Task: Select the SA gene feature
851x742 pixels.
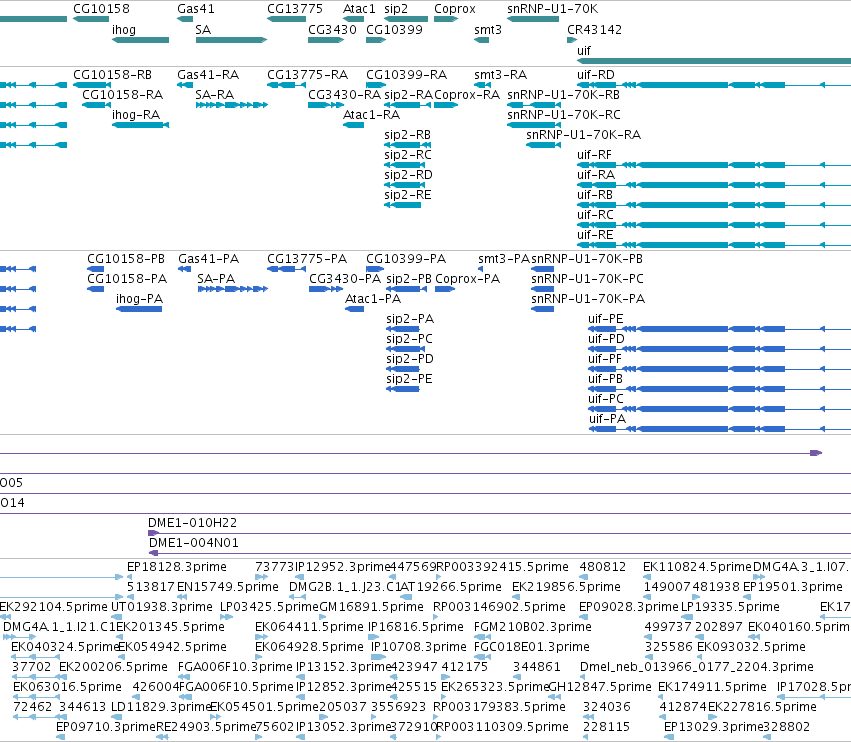Action: click(x=231, y=40)
